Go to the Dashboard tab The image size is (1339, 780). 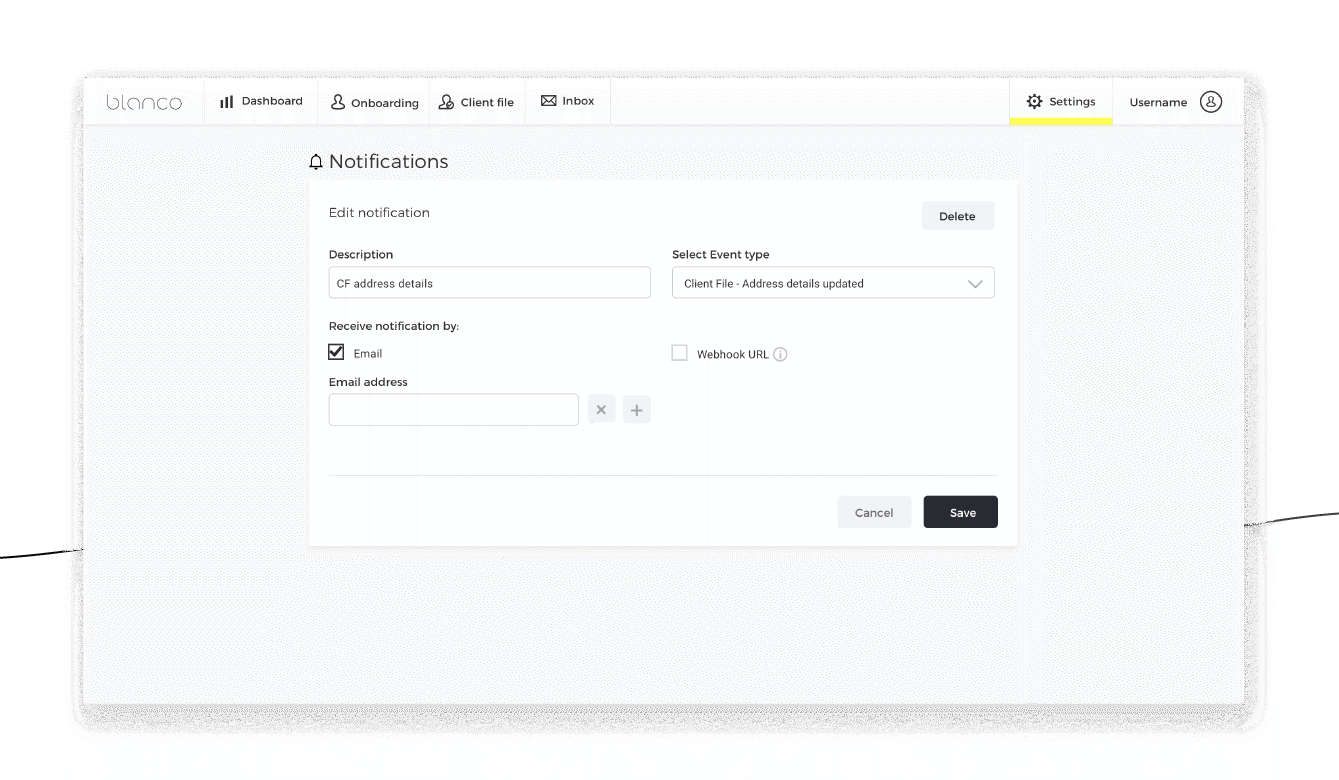[x=261, y=101]
